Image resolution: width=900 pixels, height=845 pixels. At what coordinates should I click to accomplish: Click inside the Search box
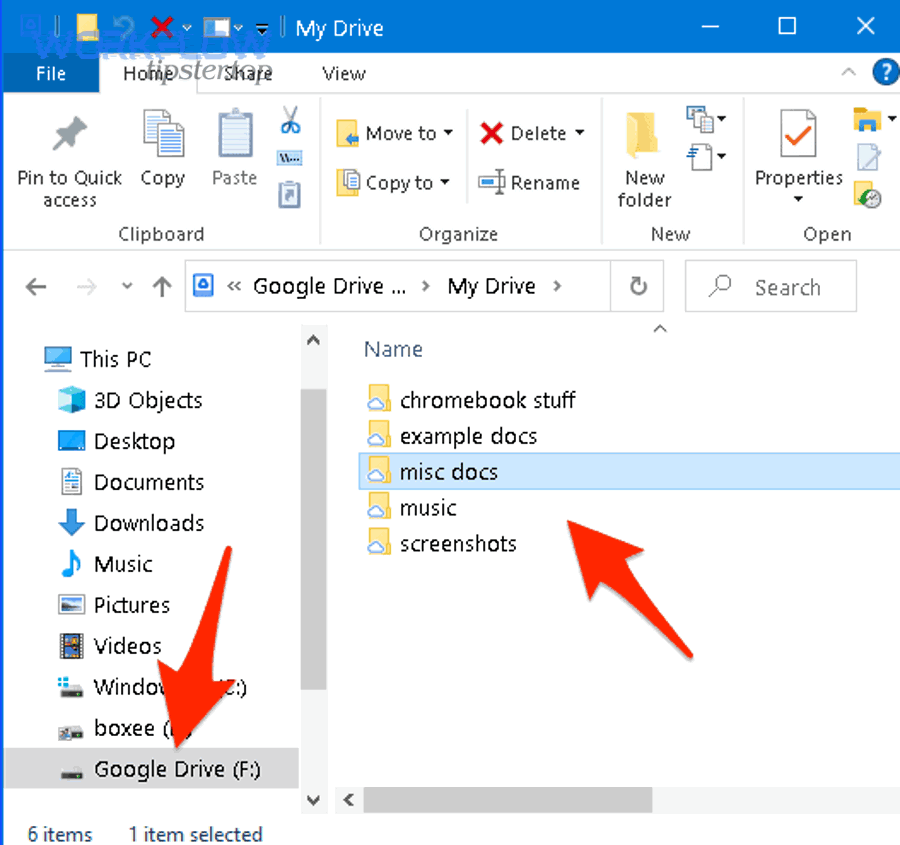[780, 286]
